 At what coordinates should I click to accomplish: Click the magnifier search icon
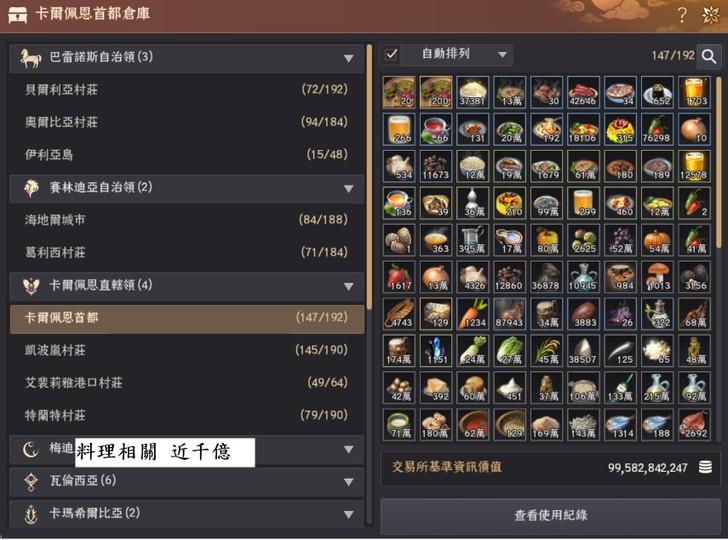709,56
